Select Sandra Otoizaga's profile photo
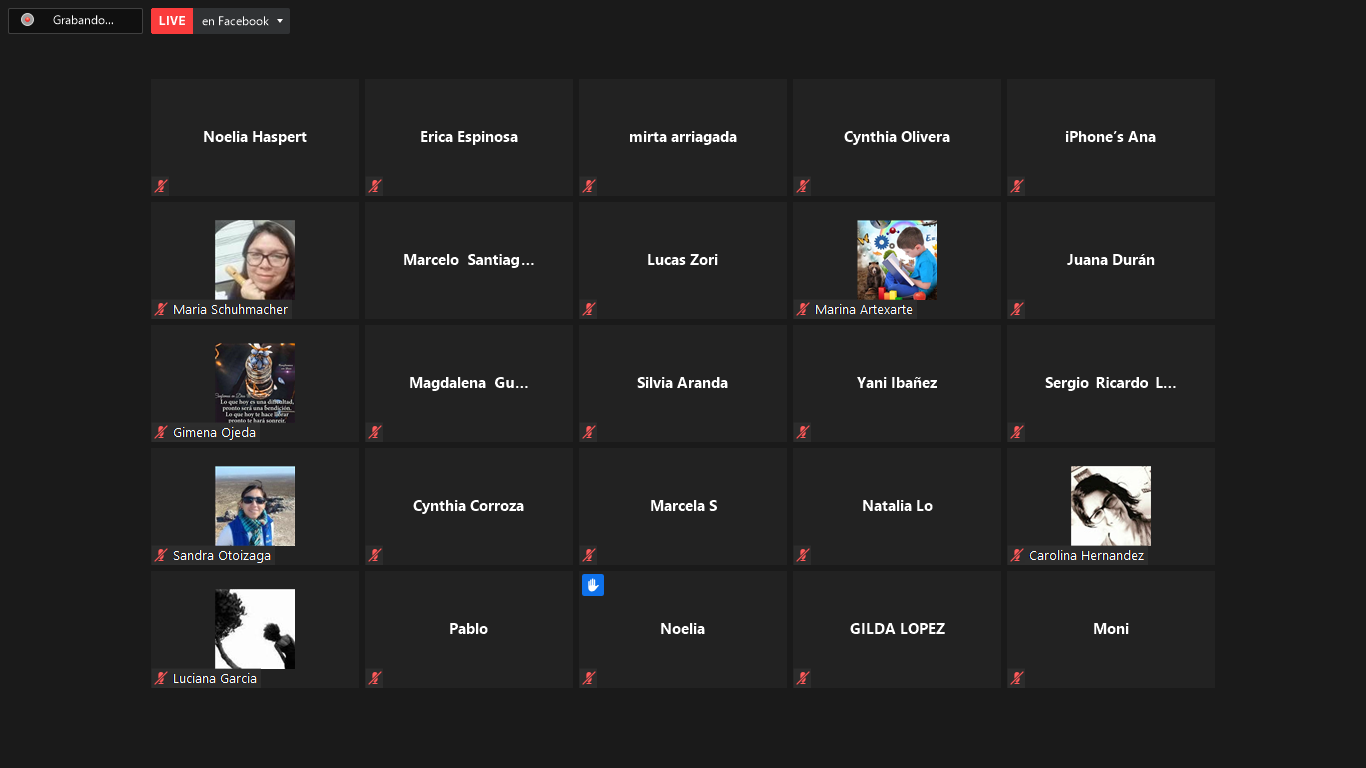This screenshot has width=1366, height=768. (x=254, y=505)
